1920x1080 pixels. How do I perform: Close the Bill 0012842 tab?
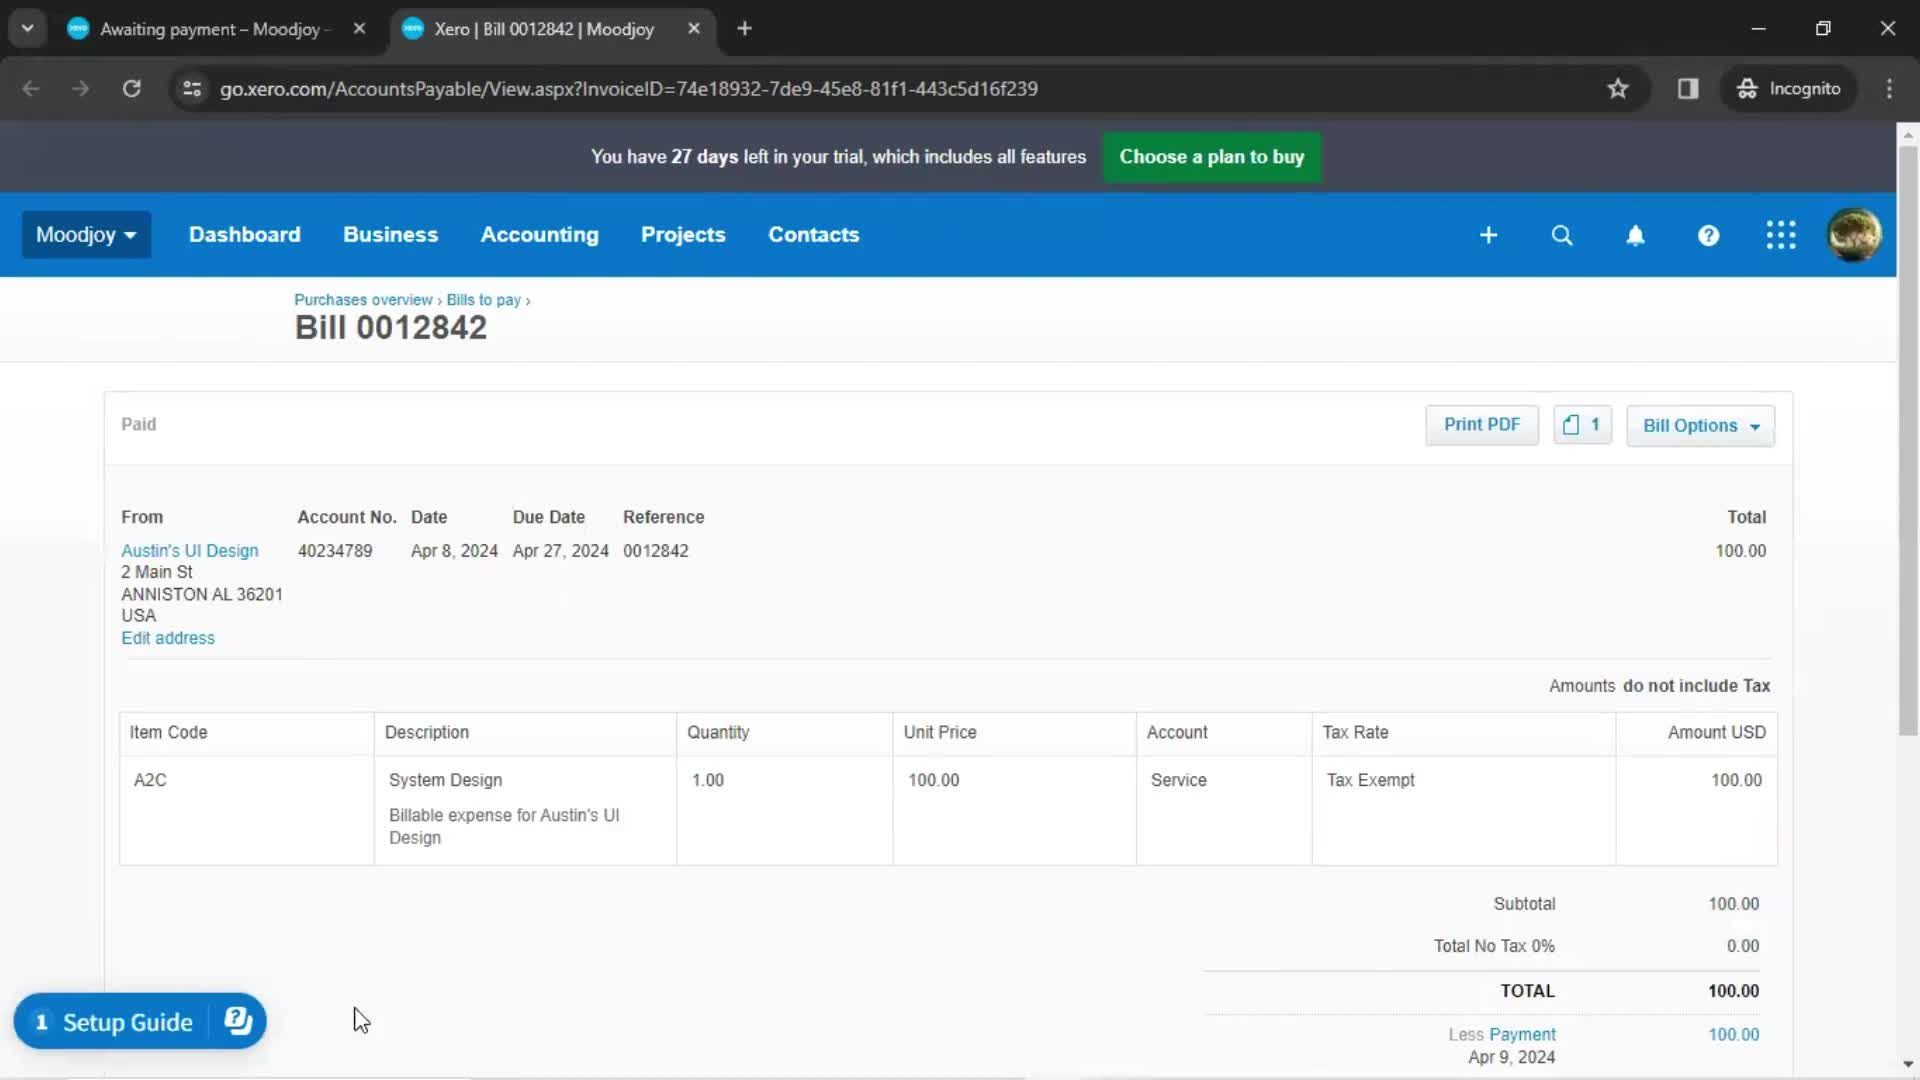[x=694, y=29]
